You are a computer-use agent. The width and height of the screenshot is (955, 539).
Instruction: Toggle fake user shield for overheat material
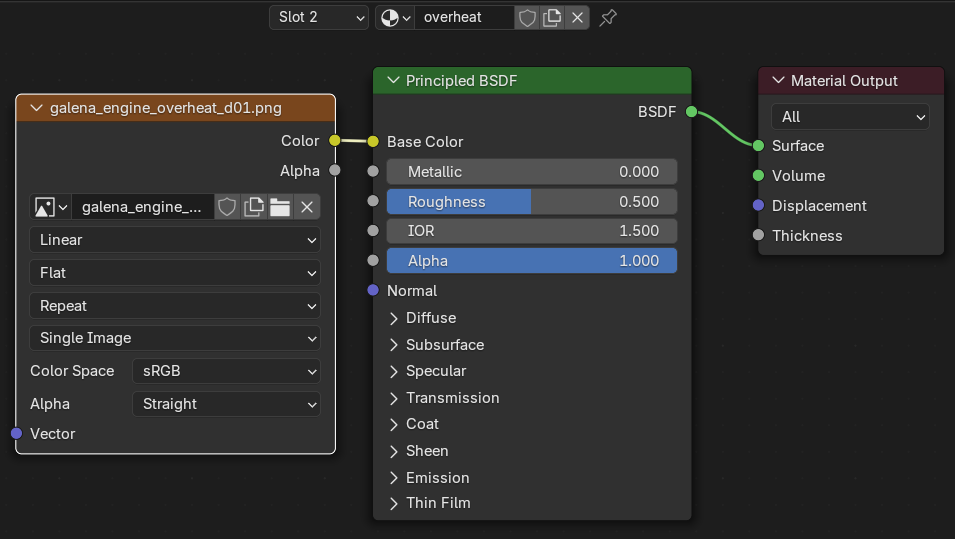pos(527,17)
